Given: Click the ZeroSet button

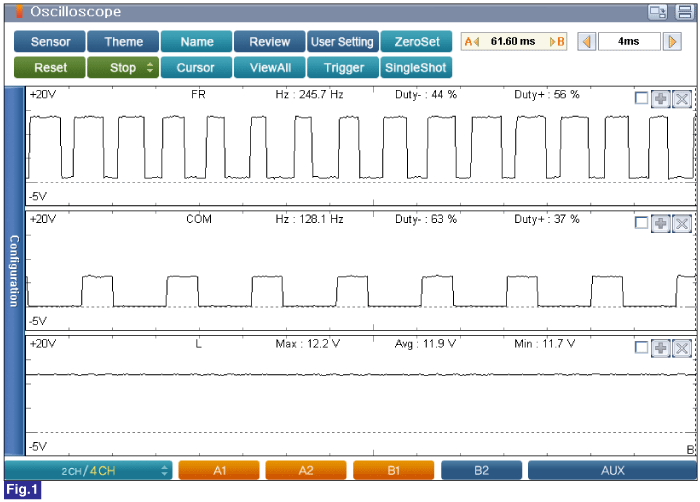Looking at the screenshot, I should [416, 42].
